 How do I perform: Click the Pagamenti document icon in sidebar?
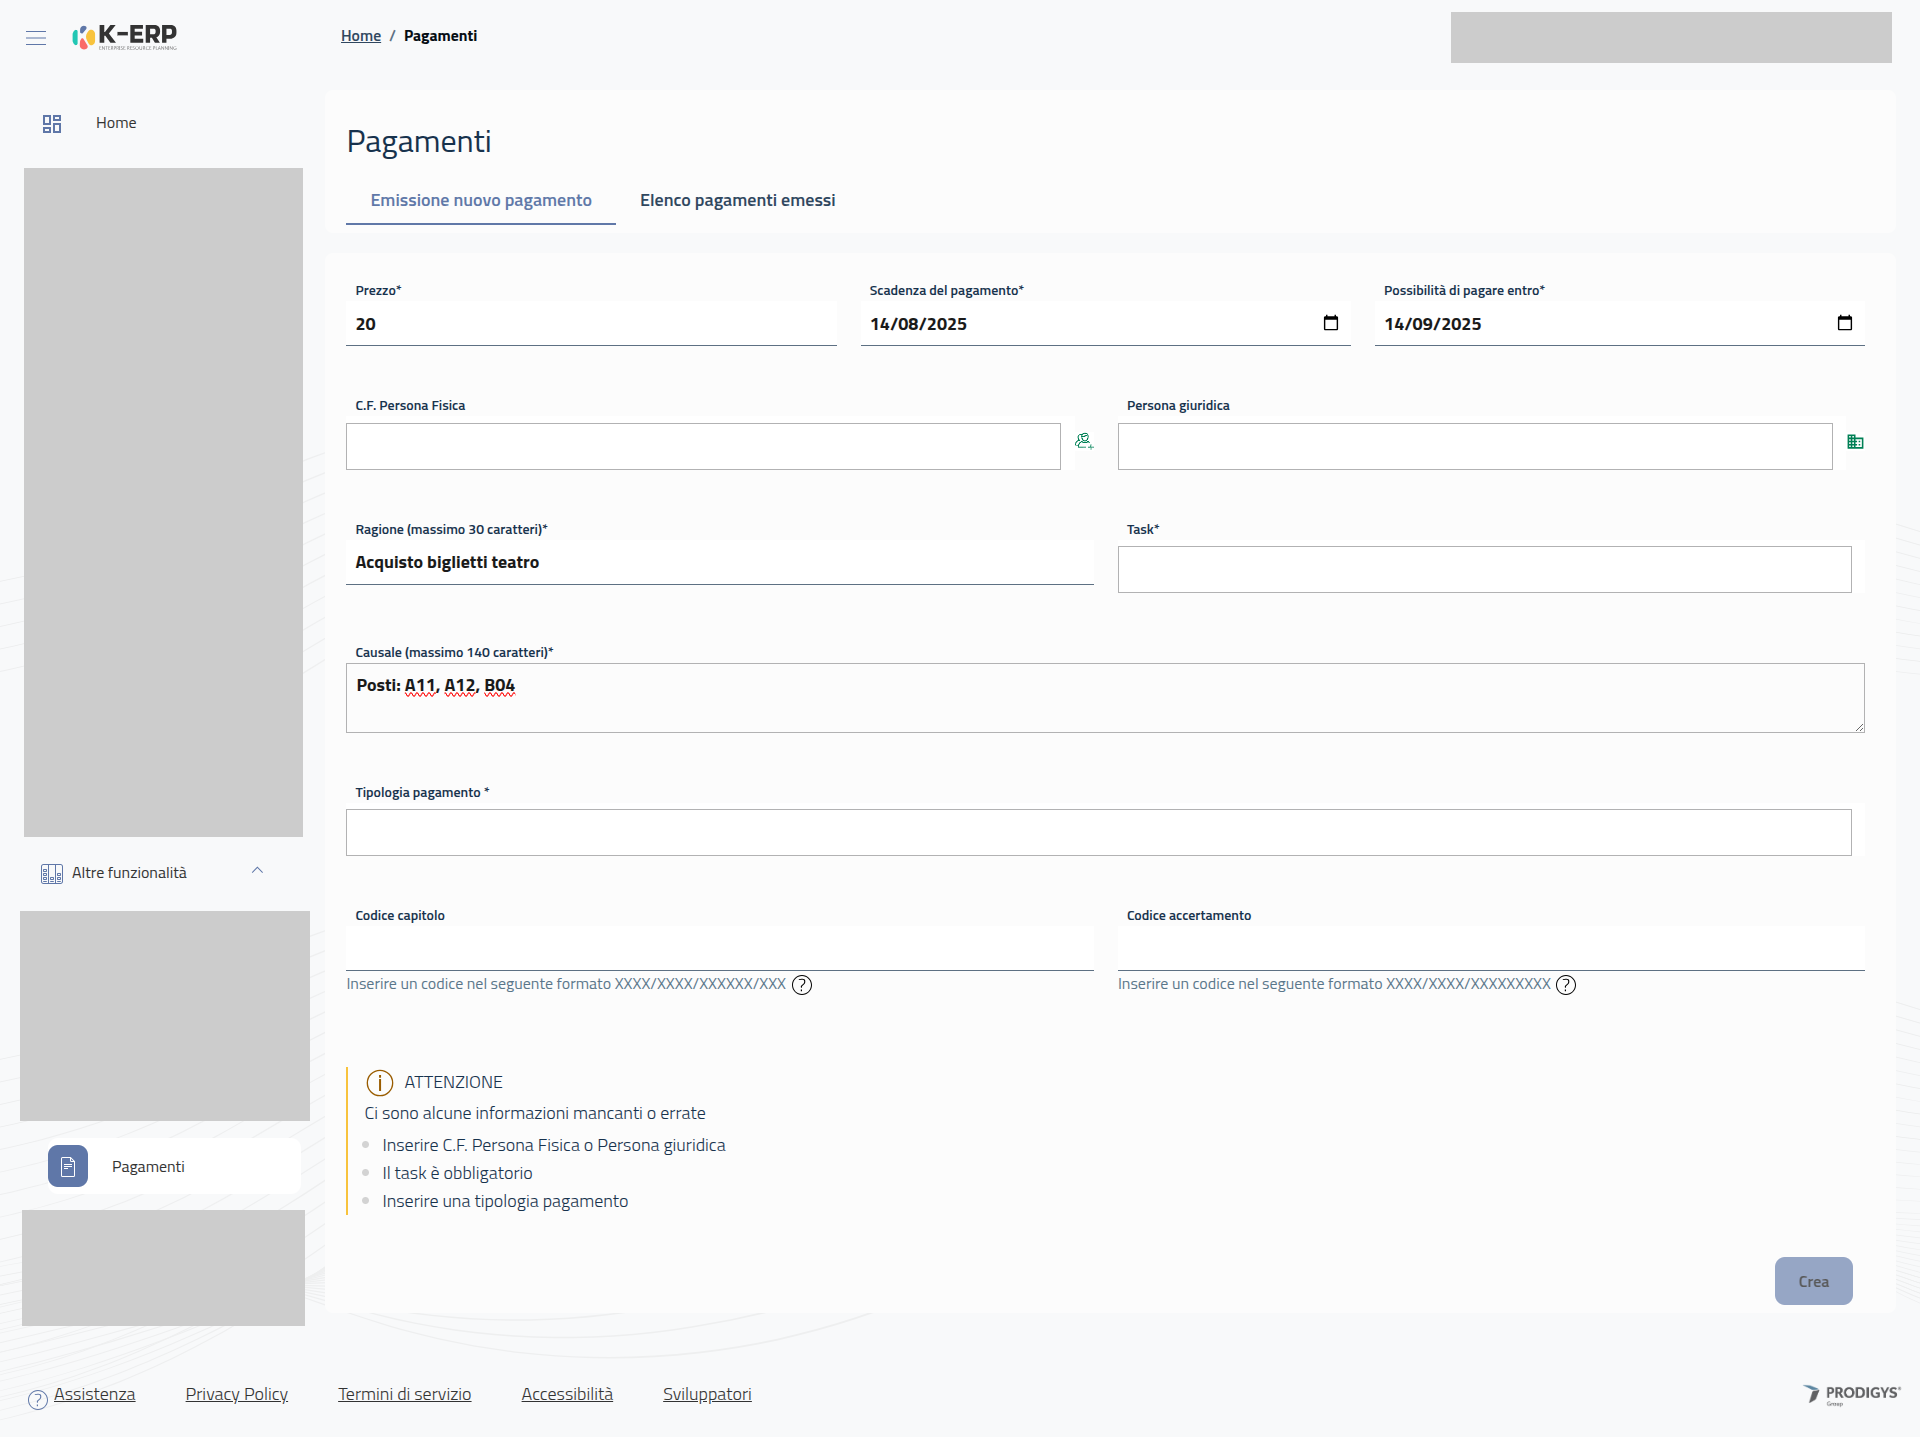(x=68, y=1166)
